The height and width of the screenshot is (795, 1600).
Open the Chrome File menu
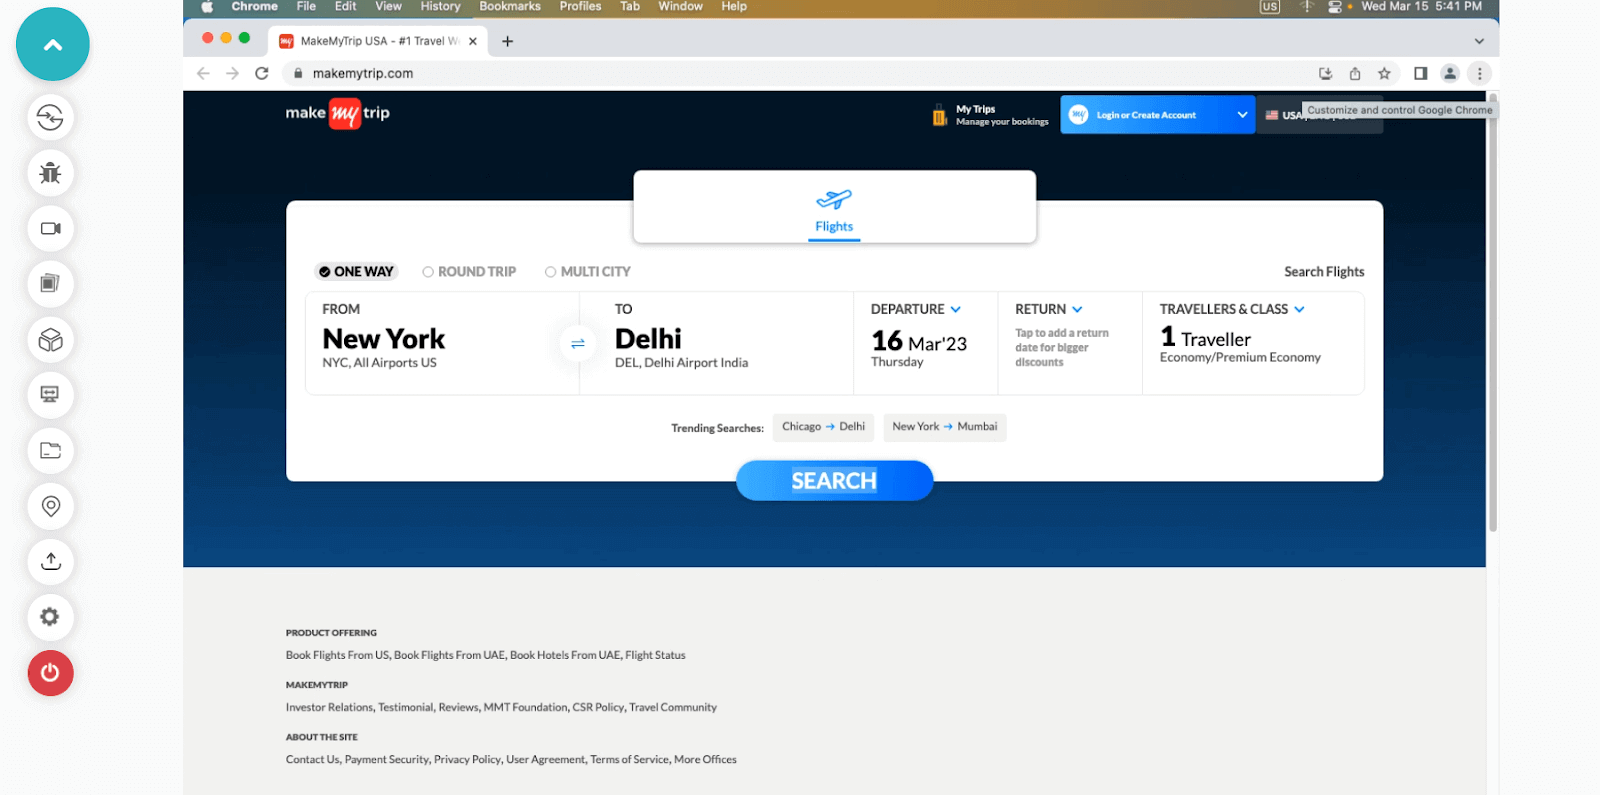point(306,6)
